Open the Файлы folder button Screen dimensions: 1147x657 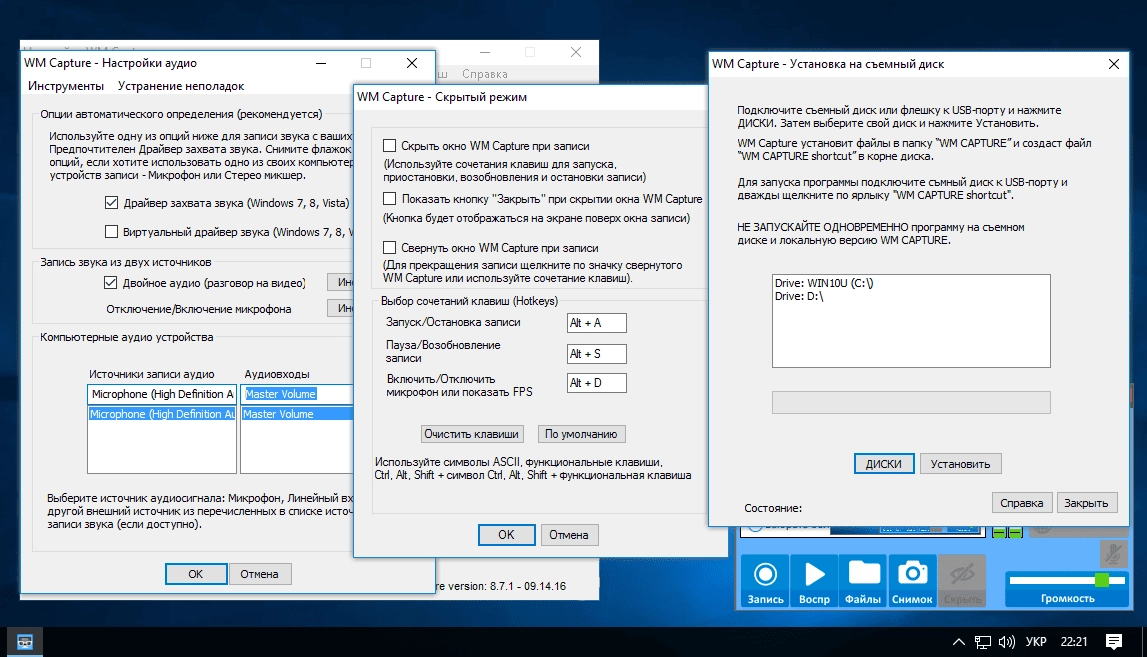(x=863, y=582)
